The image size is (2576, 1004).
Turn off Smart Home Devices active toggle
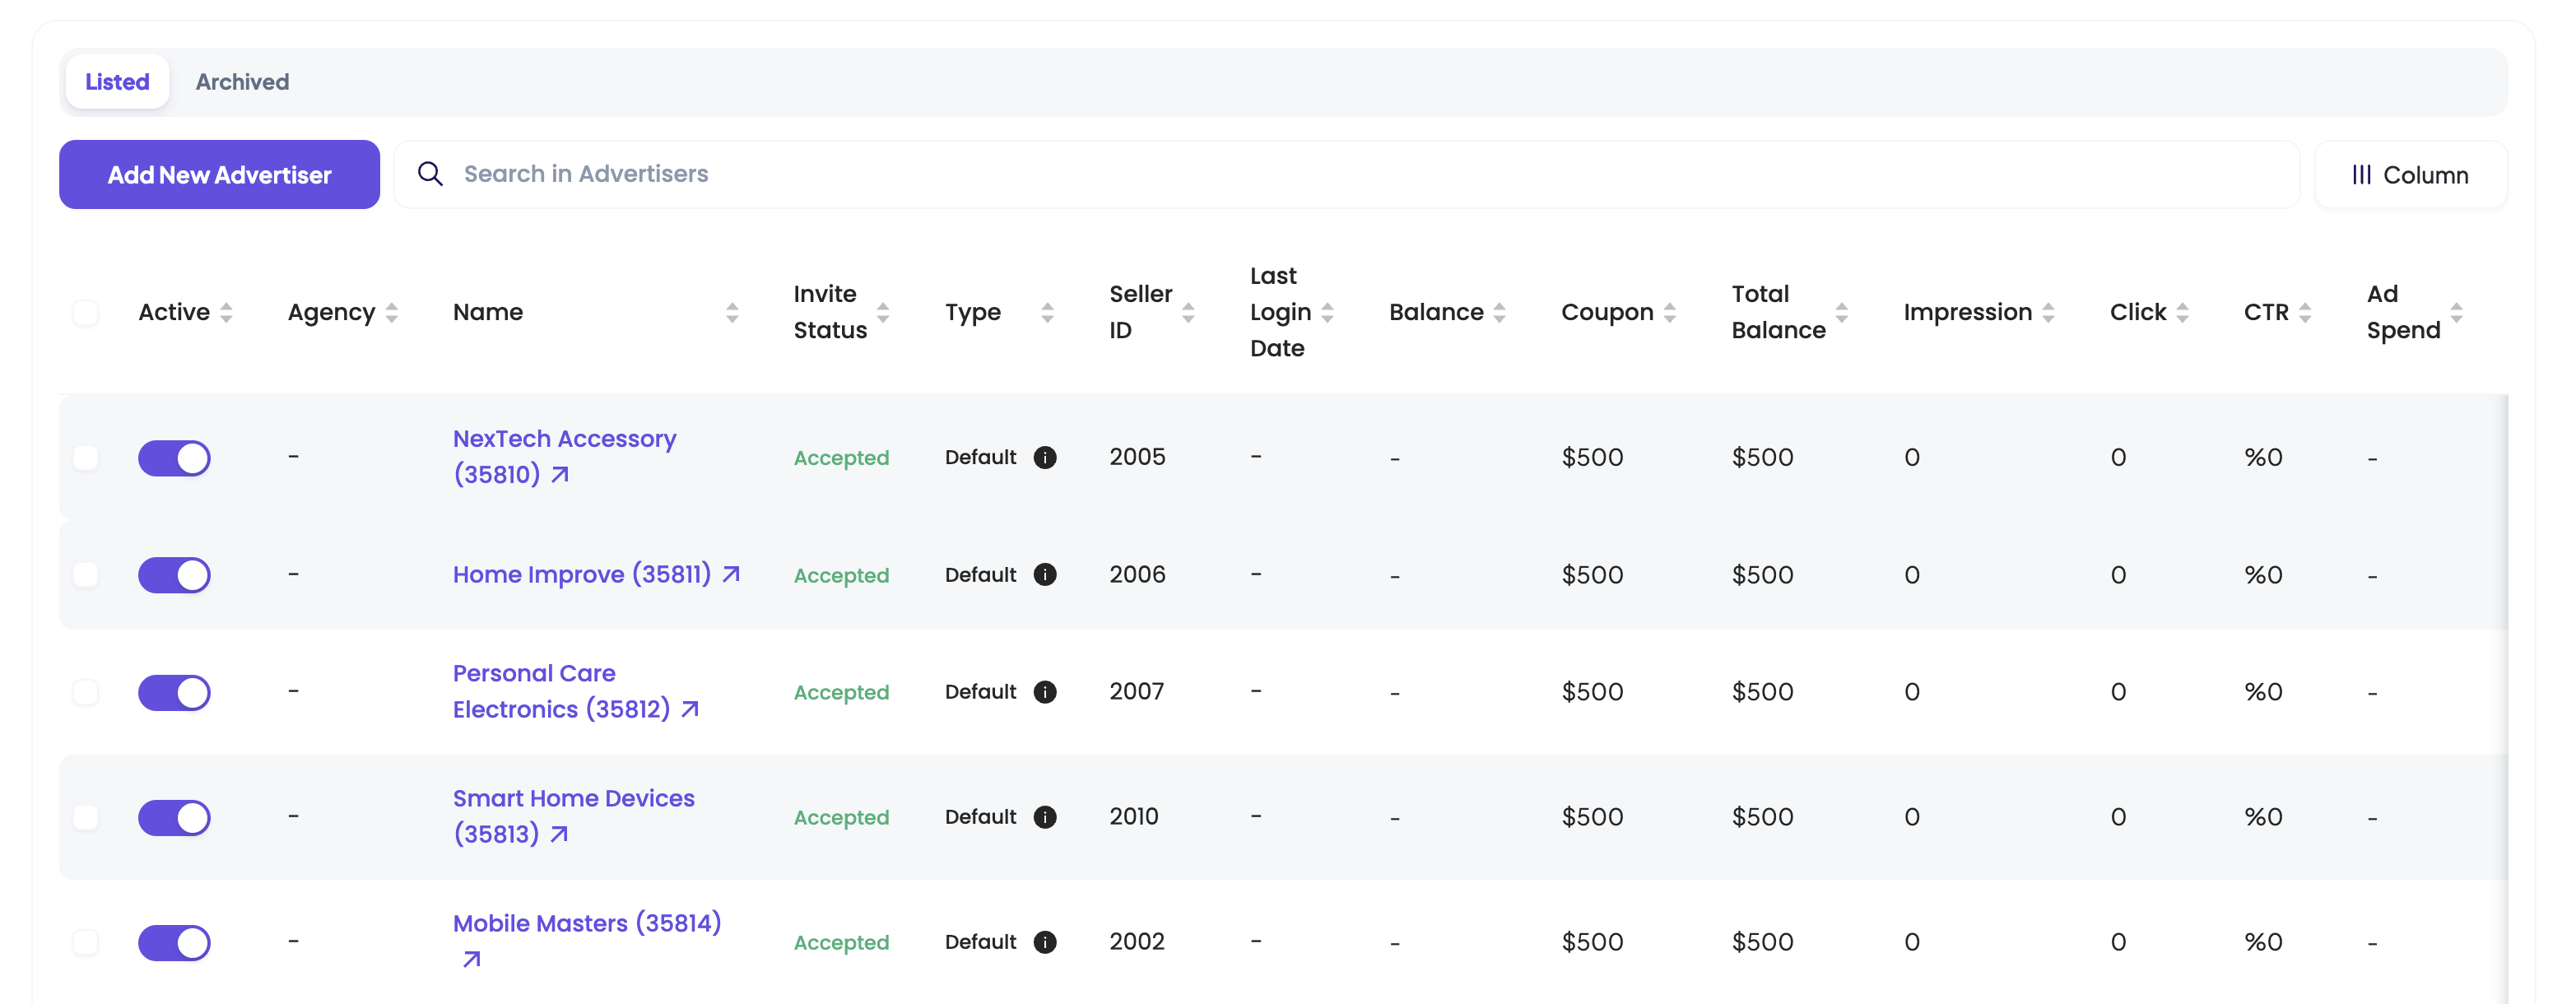(x=174, y=817)
